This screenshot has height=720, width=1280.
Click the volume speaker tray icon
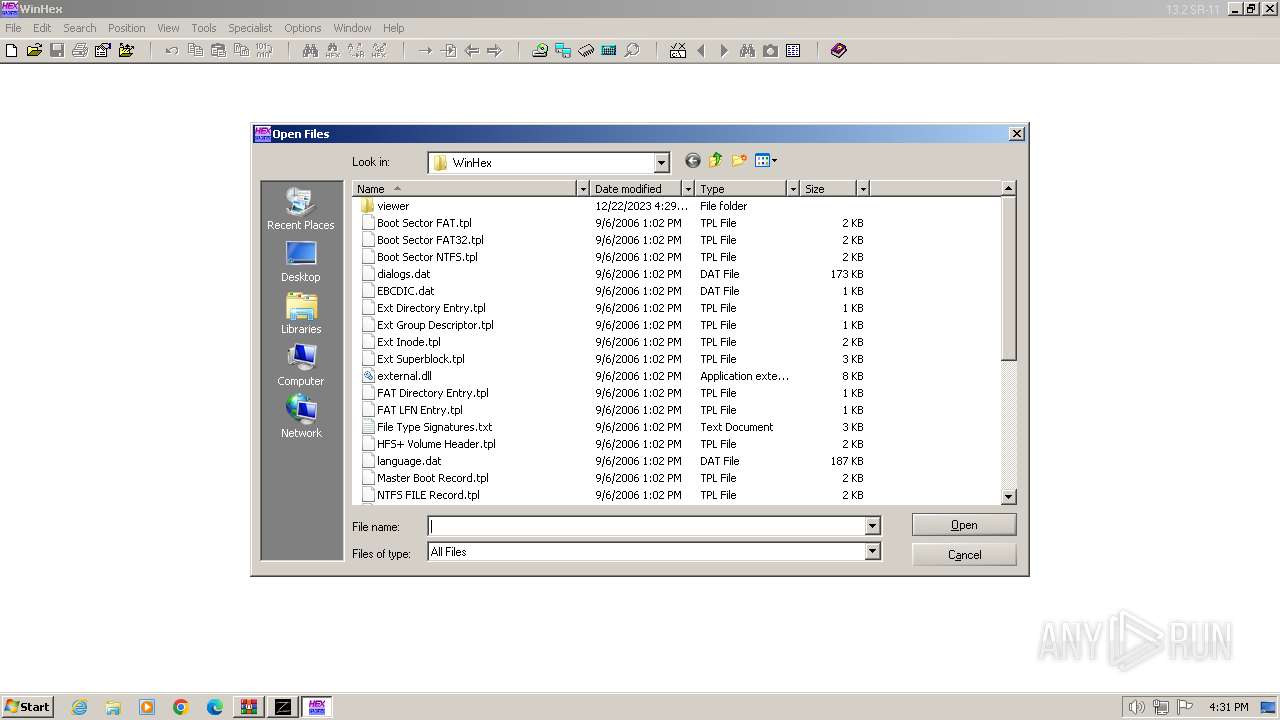tap(1136, 707)
